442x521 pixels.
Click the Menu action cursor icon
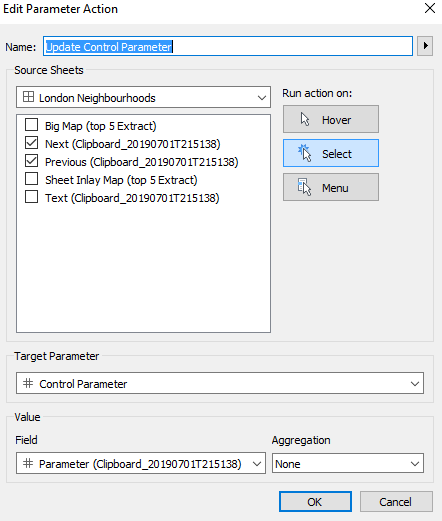pyautogui.click(x=304, y=187)
